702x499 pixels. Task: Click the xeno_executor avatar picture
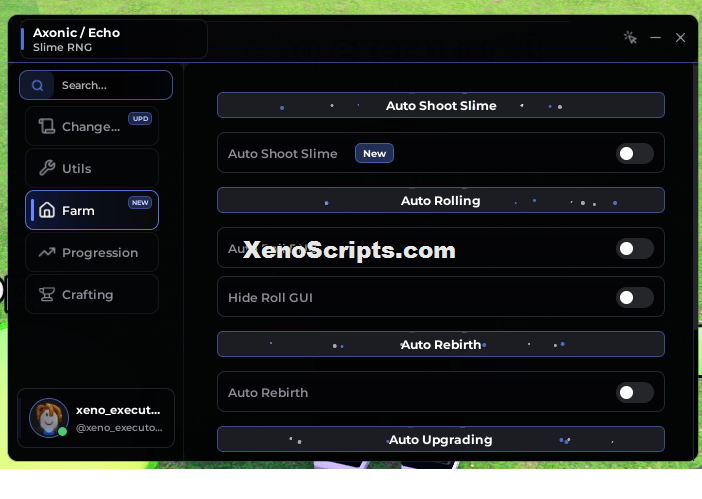49,418
